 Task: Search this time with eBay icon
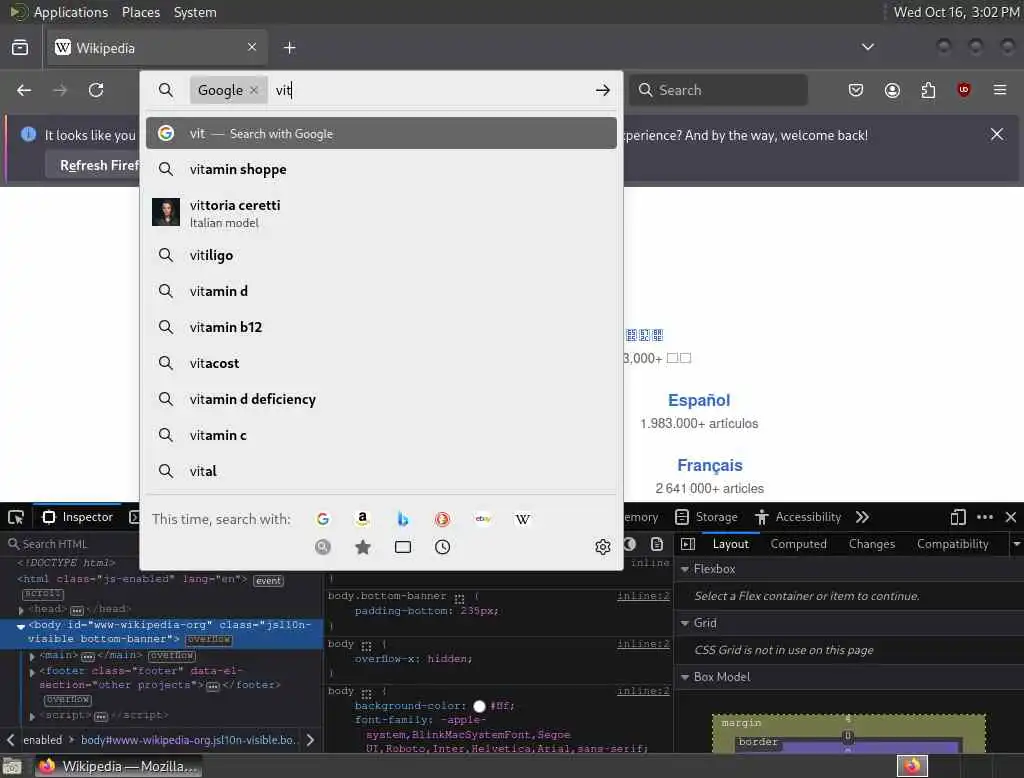(483, 519)
